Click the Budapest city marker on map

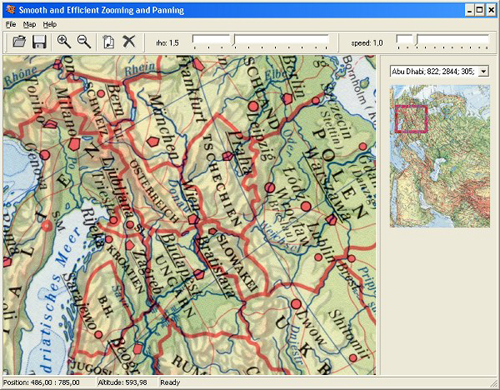[199, 274]
